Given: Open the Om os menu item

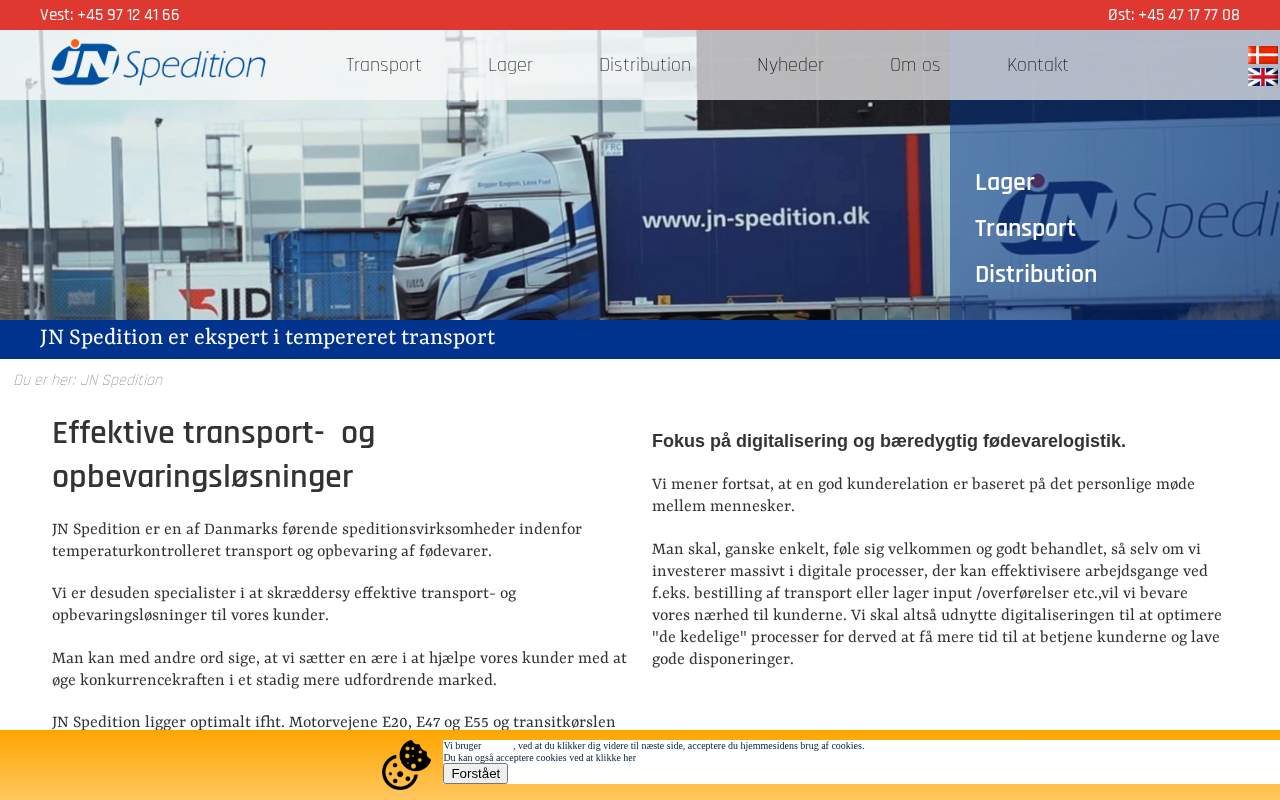Looking at the screenshot, I should (915, 65).
